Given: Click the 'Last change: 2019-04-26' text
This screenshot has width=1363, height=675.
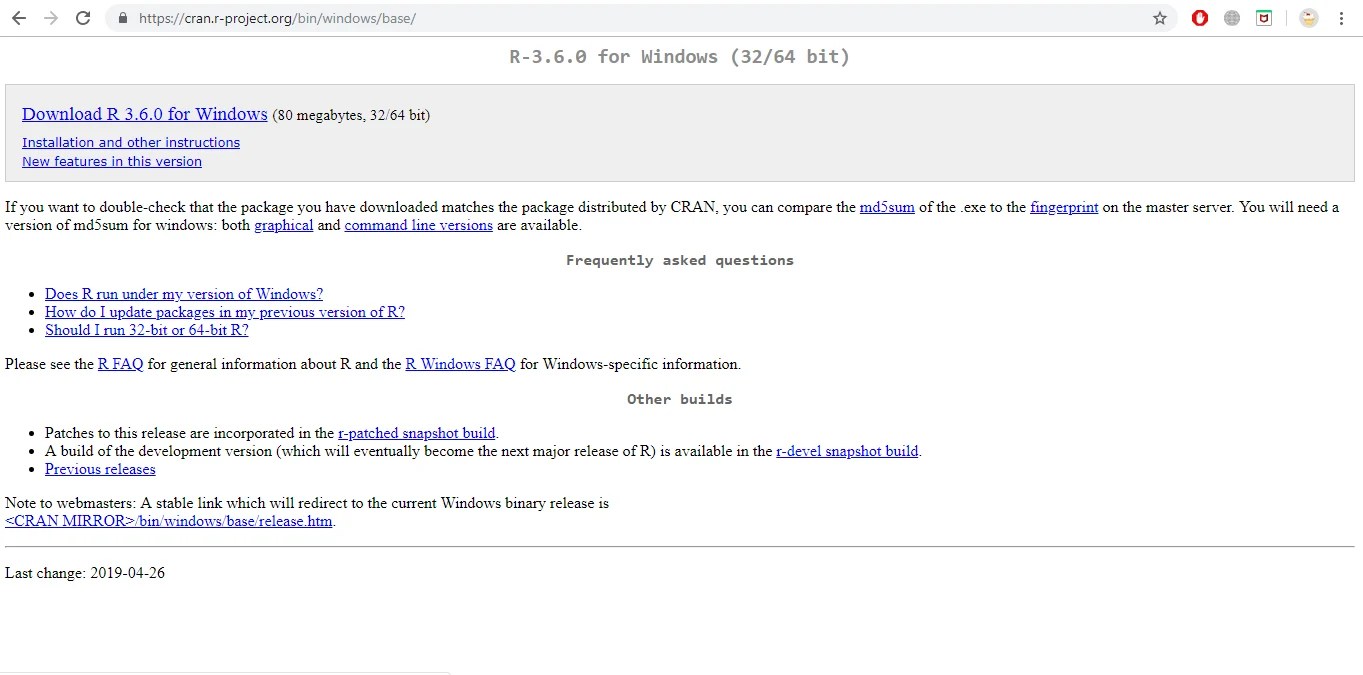Looking at the screenshot, I should click(85, 573).
